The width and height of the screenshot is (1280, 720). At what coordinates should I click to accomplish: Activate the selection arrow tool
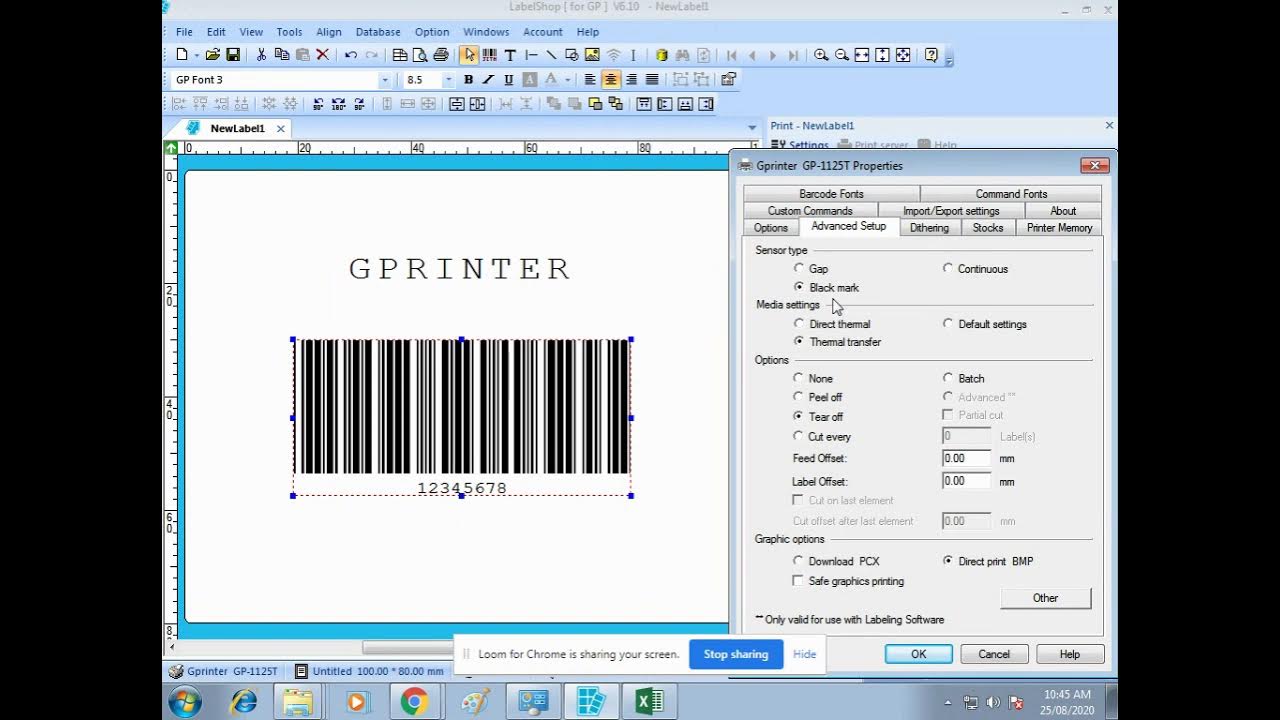[x=469, y=55]
